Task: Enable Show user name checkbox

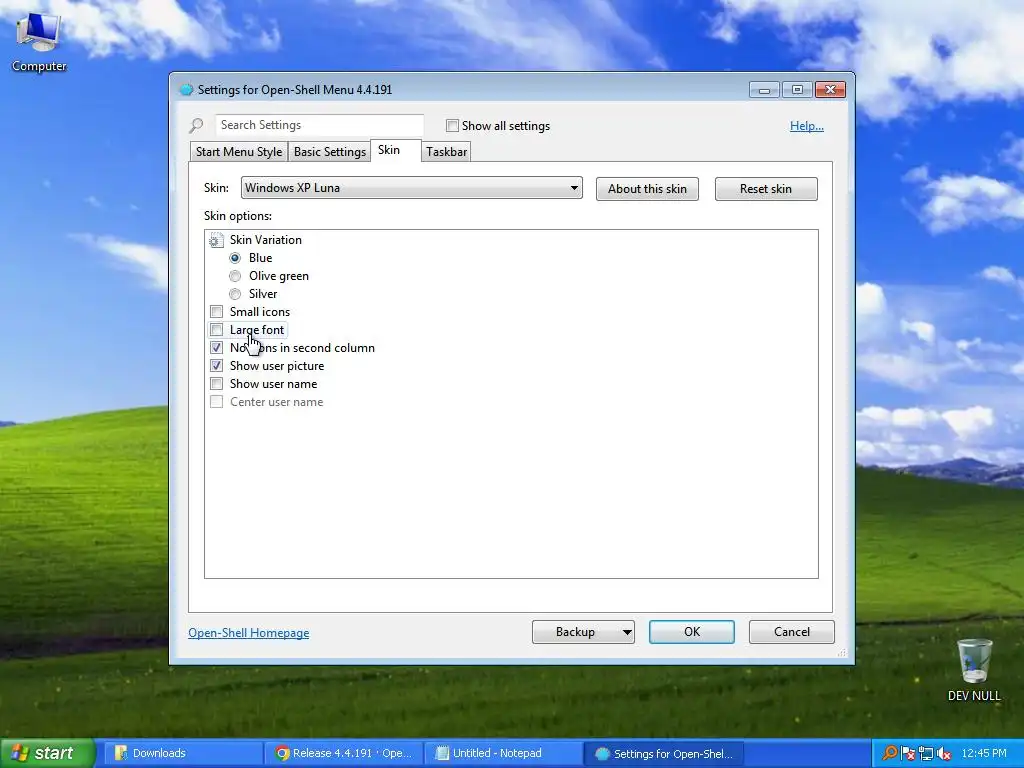Action: (x=216, y=384)
